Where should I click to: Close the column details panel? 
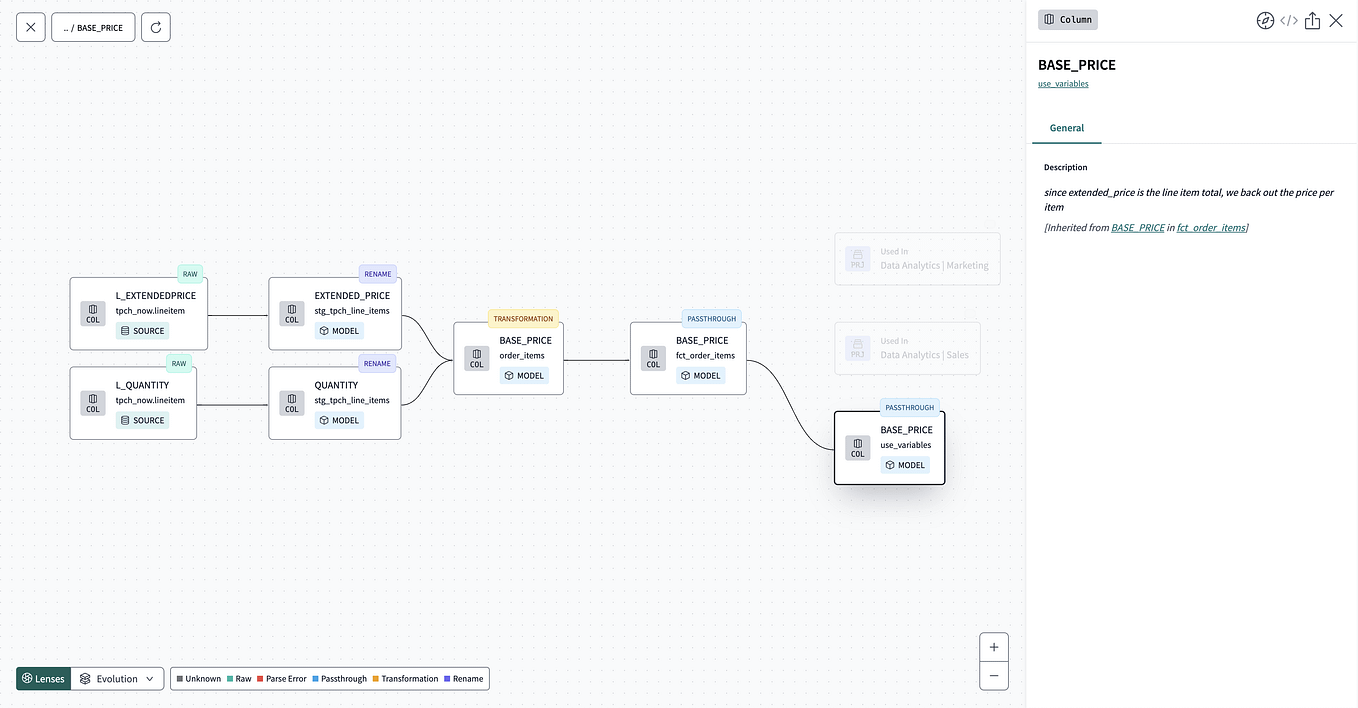[1336, 20]
